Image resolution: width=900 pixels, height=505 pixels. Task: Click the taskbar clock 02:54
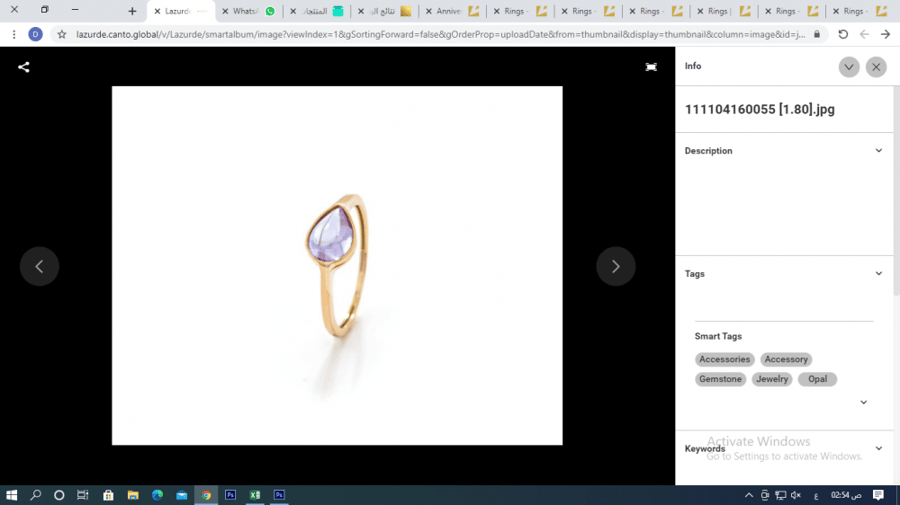(846, 495)
